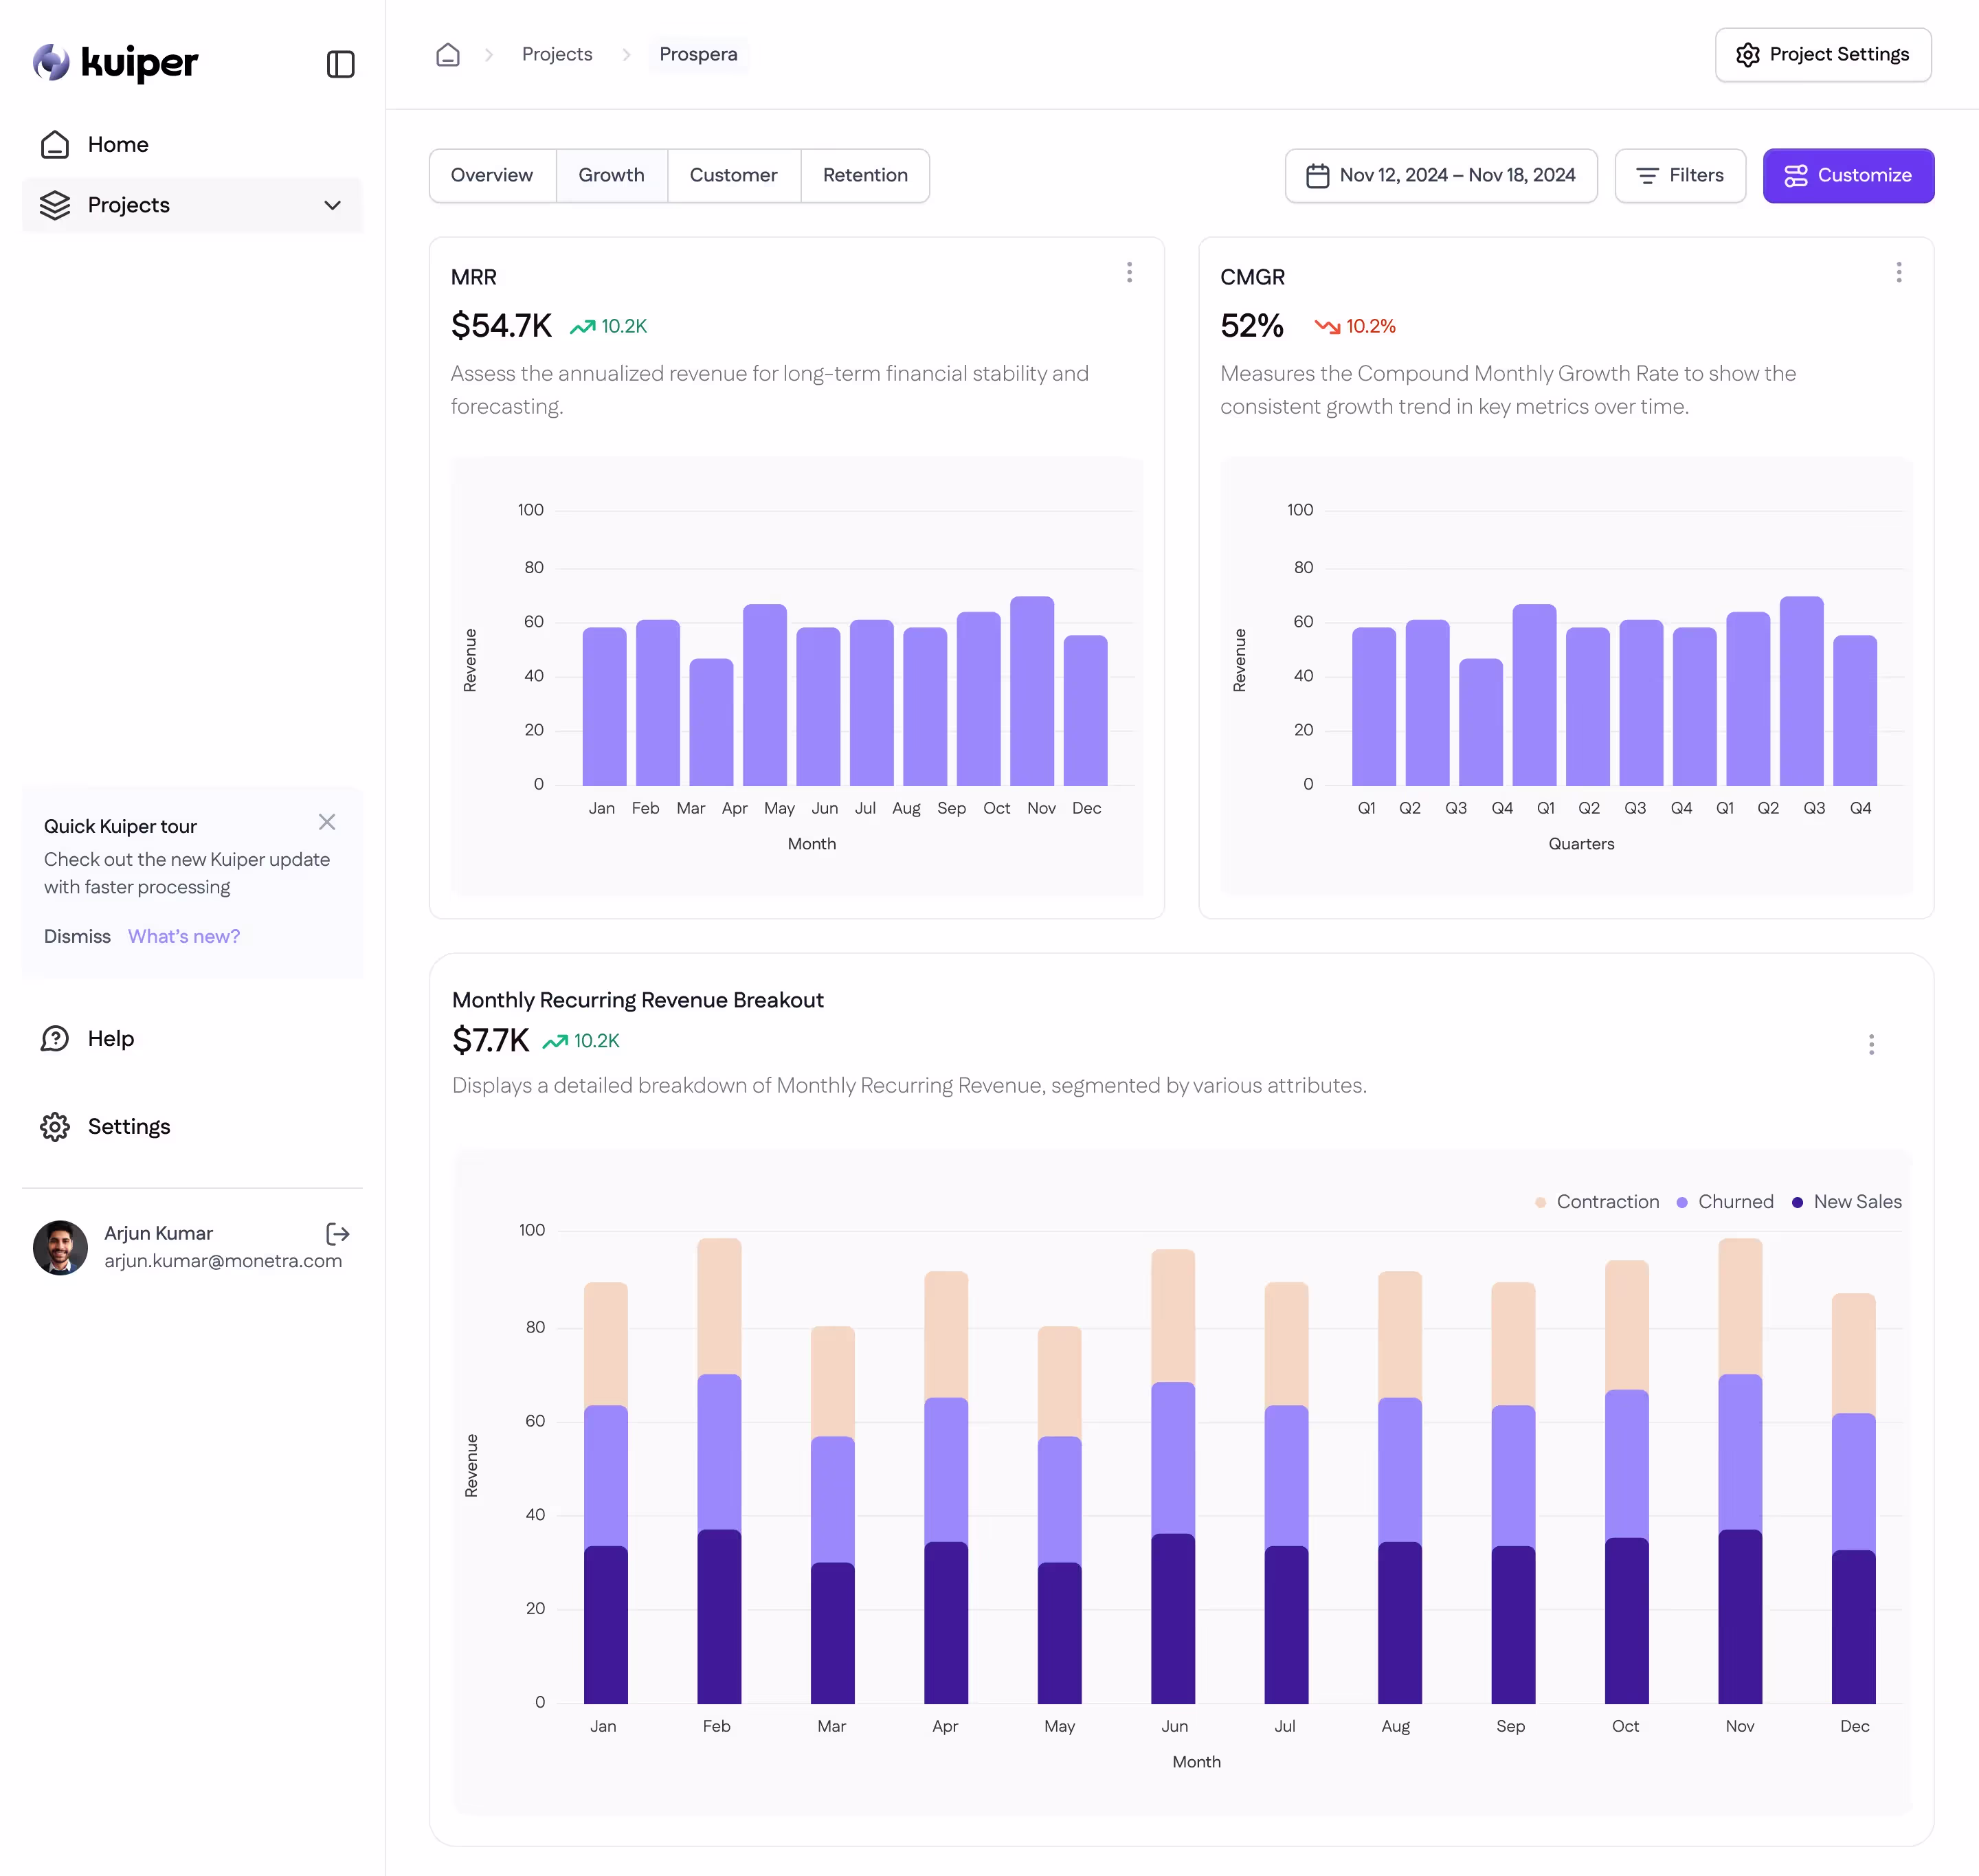Close the Quick Kuiper tour card
Image resolution: width=1979 pixels, height=1876 pixels.
tap(326, 822)
